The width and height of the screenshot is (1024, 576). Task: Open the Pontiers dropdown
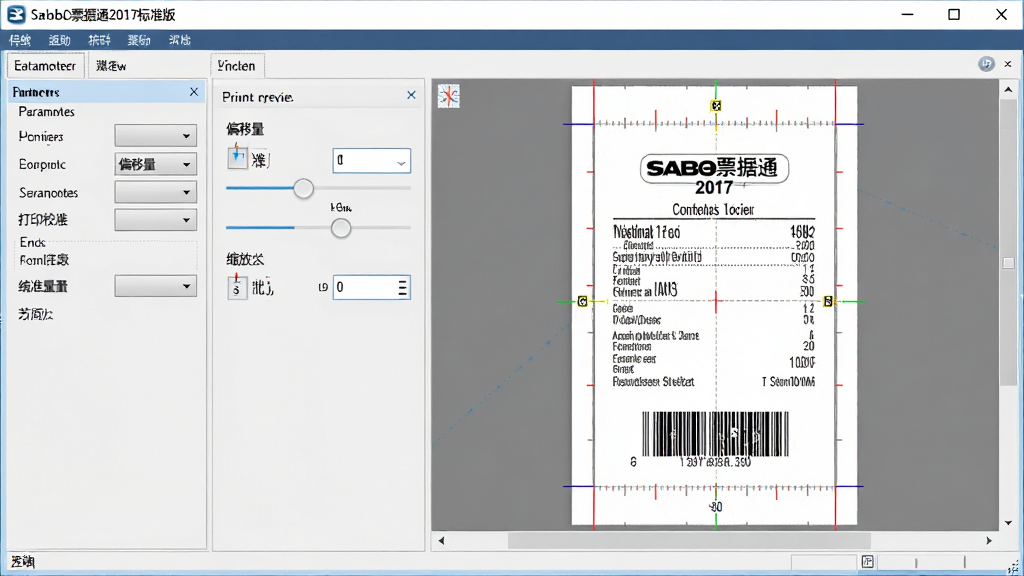[x=155, y=136]
